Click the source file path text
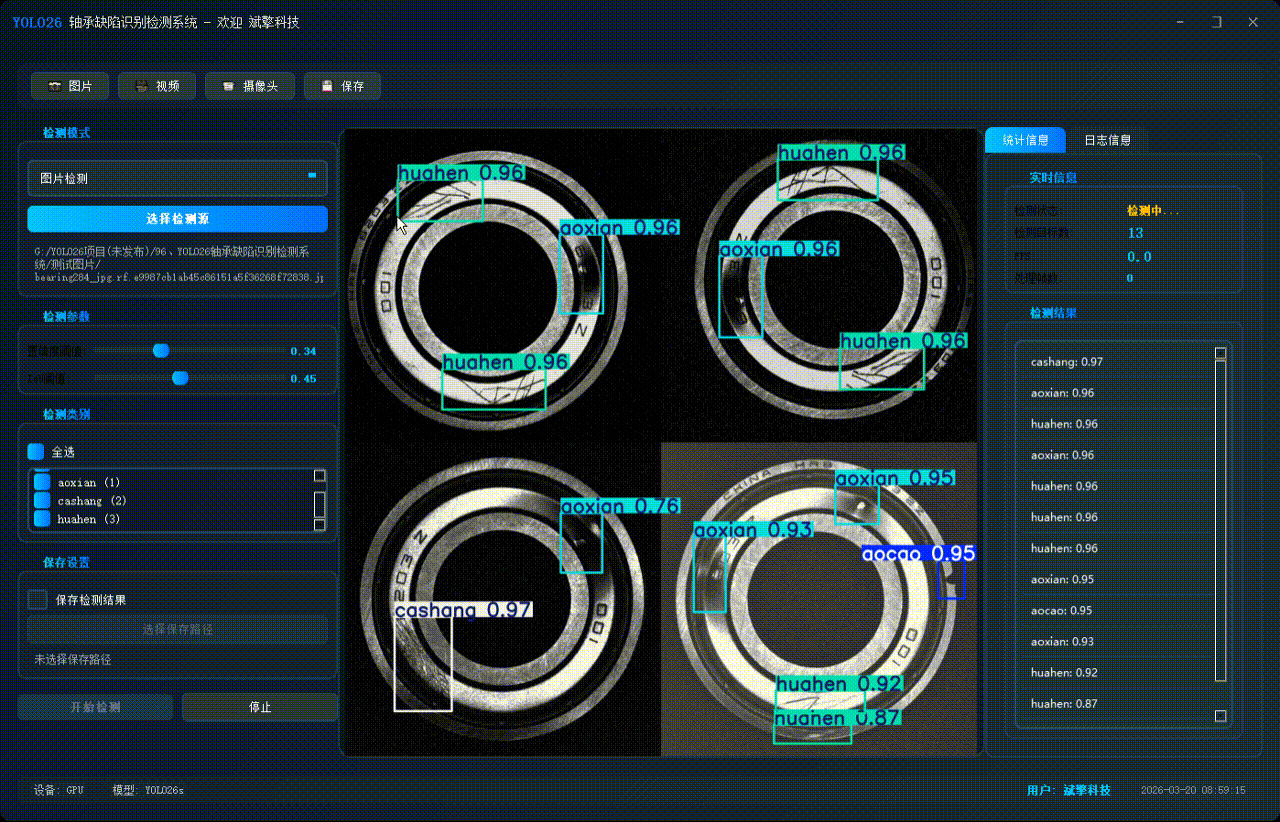The width and height of the screenshot is (1280, 822). tap(178, 264)
